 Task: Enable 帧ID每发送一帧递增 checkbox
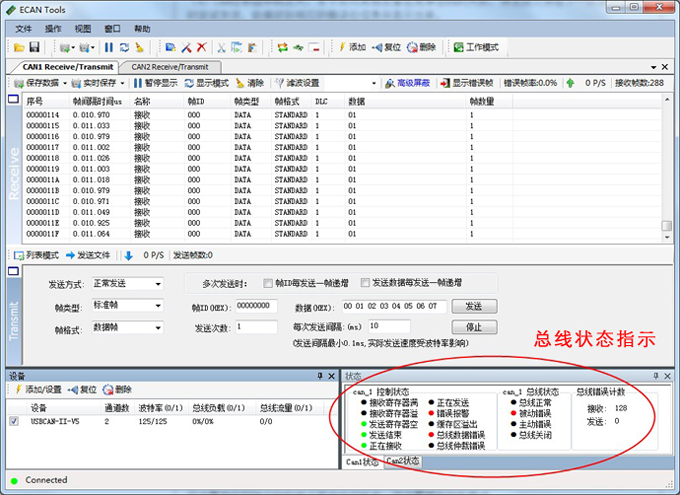268,283
